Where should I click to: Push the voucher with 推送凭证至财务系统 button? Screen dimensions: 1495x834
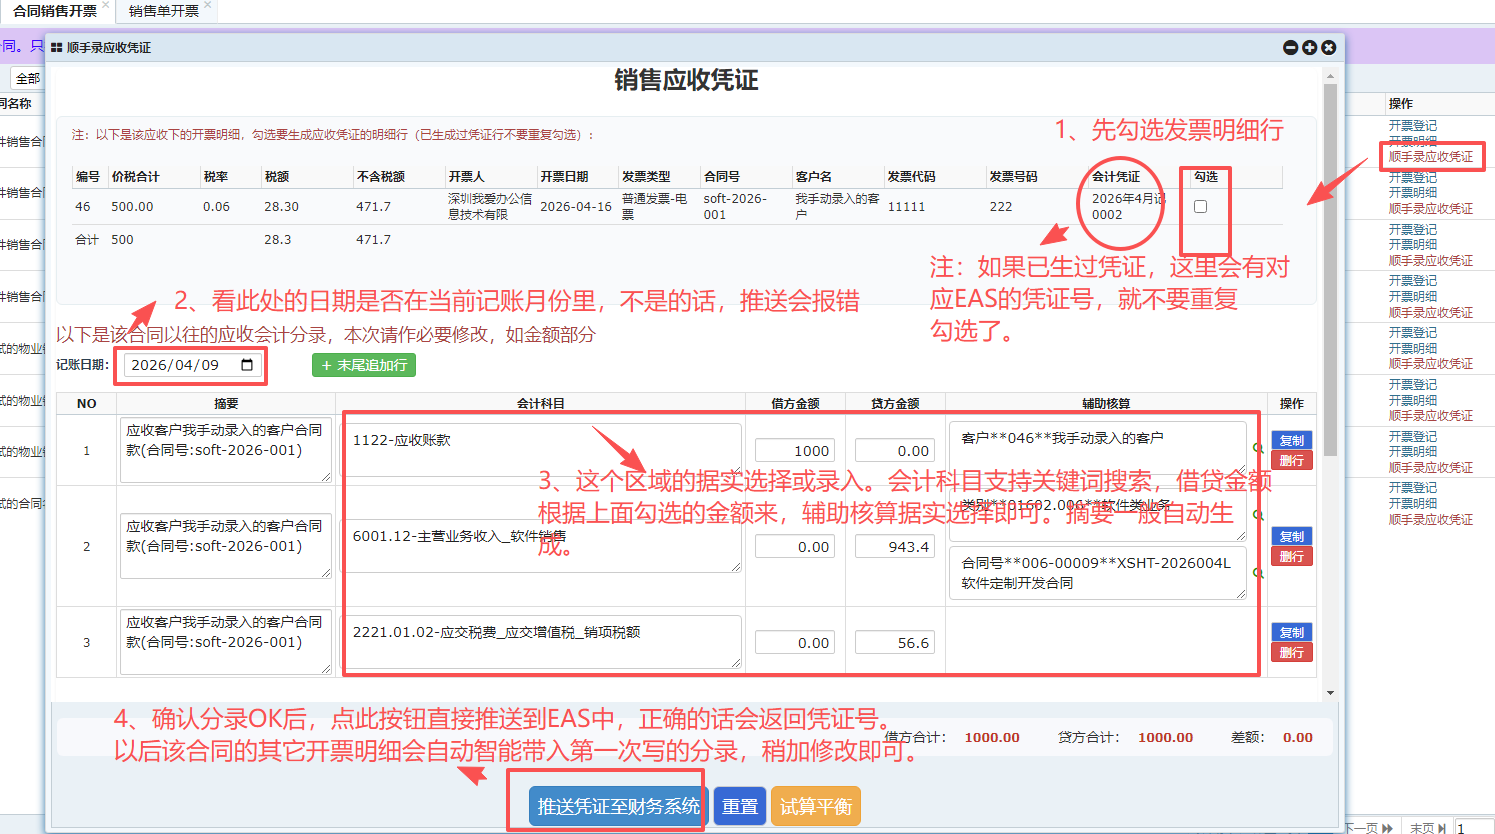click(x=618, y=806)
